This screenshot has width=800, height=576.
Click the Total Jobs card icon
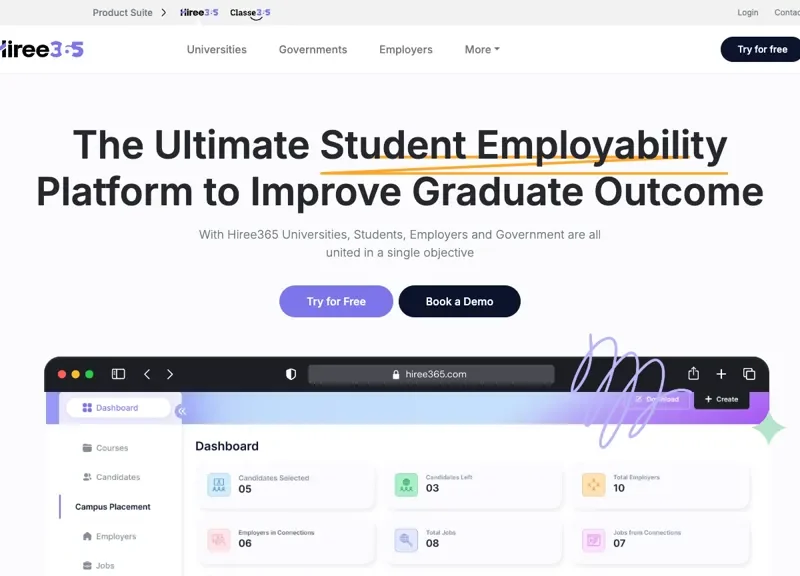tap(406, 540)
